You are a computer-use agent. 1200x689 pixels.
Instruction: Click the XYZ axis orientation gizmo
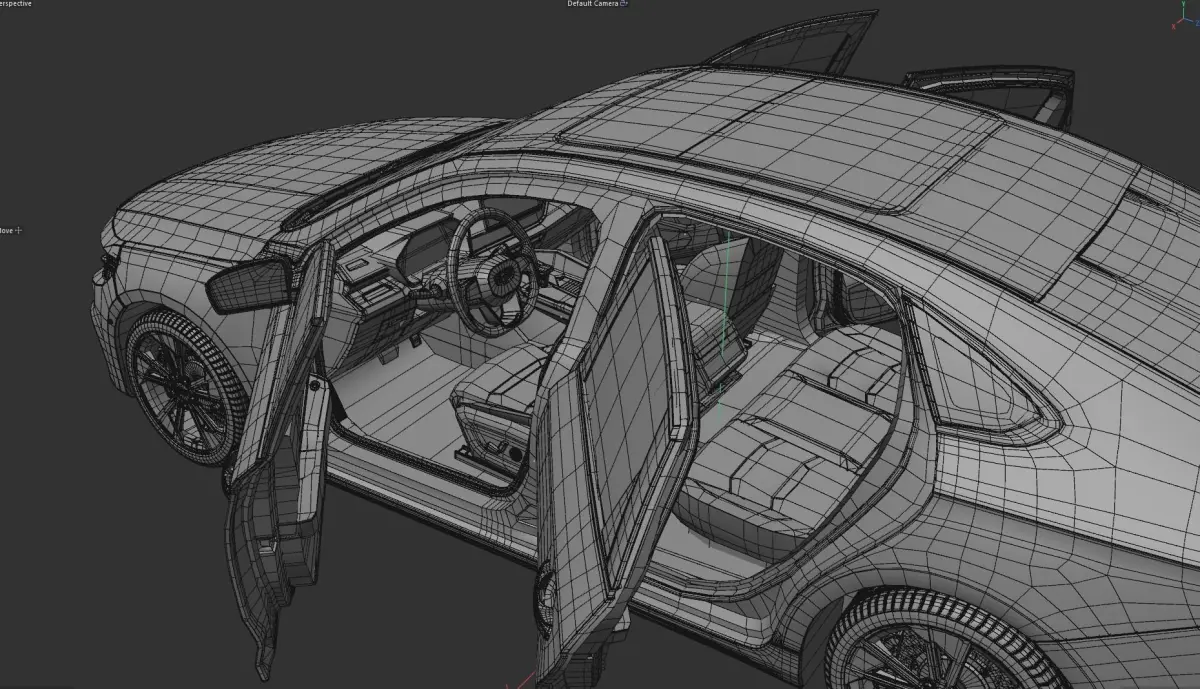point(1185,17)
